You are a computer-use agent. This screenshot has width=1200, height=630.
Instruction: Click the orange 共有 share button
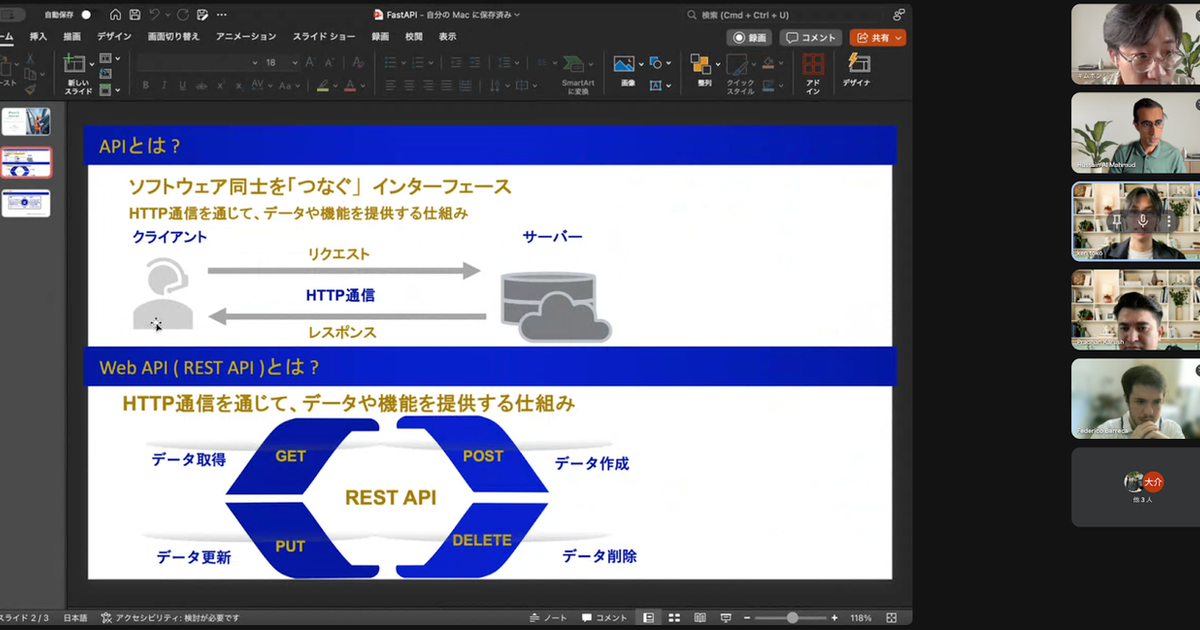(x=877, y=38)
